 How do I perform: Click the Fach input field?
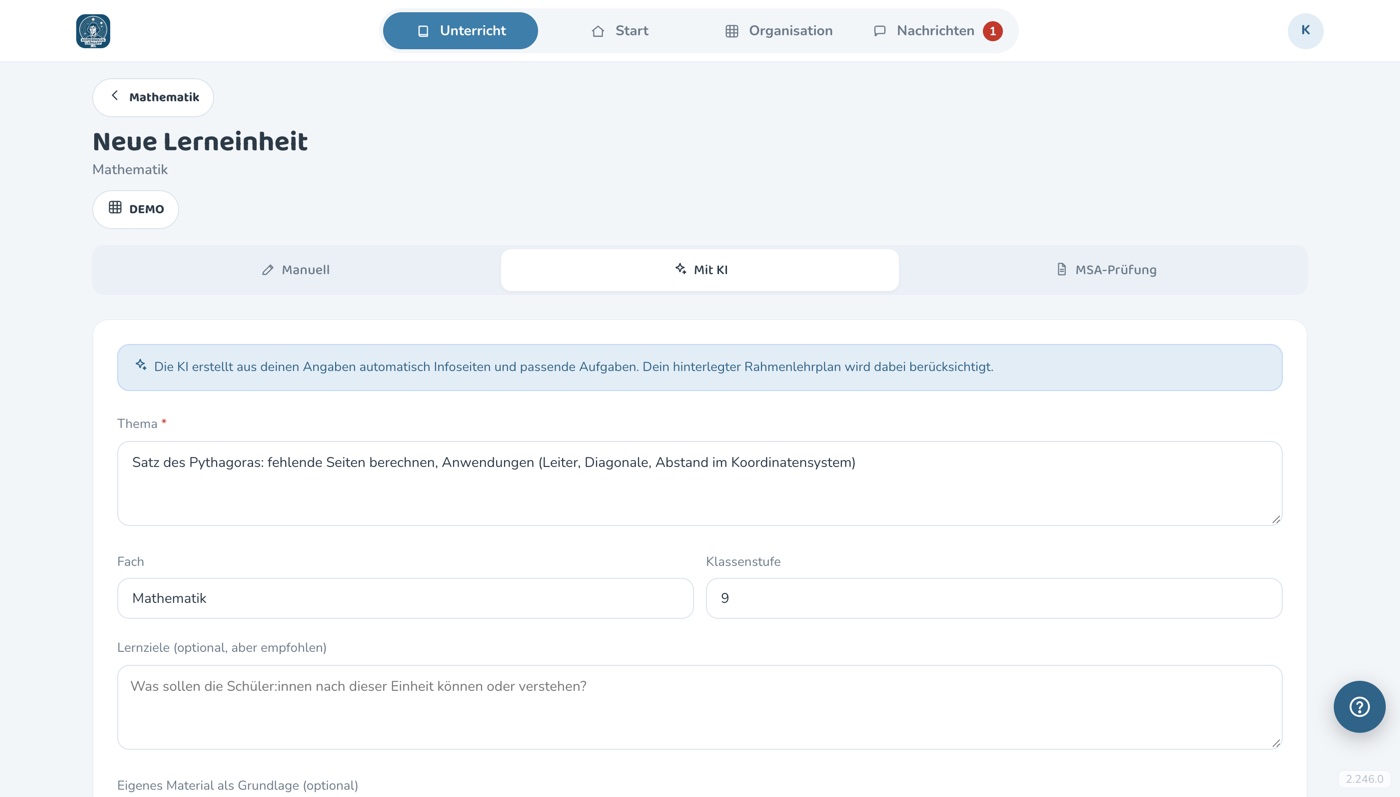tap(405, 598)
